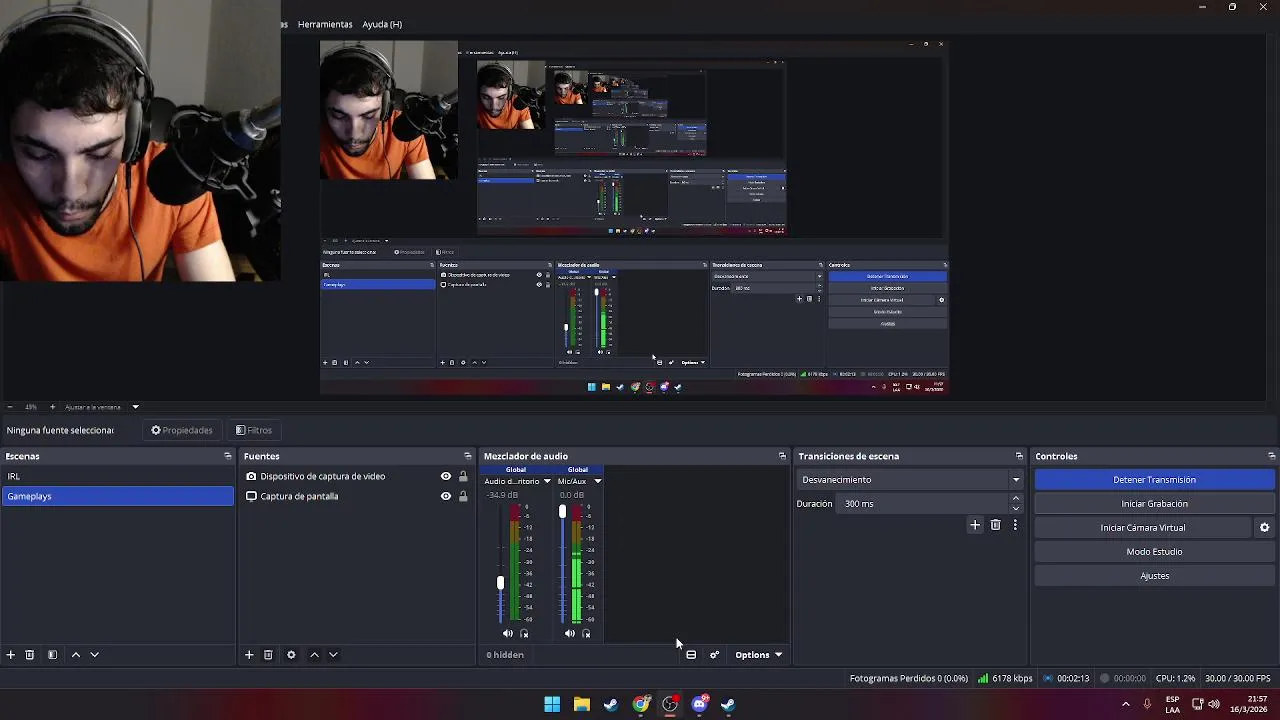
Task: Increase transition duration with up arrow
Action: (1016, 499)
